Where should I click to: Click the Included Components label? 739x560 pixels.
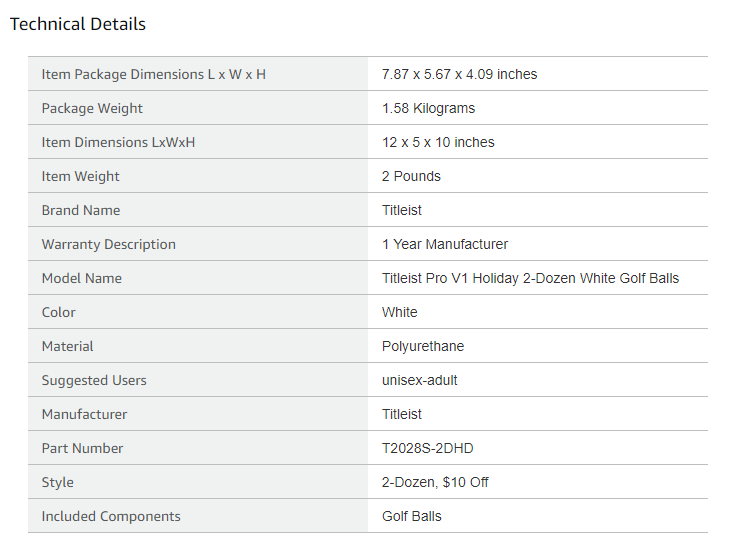[x=111, y=516]
